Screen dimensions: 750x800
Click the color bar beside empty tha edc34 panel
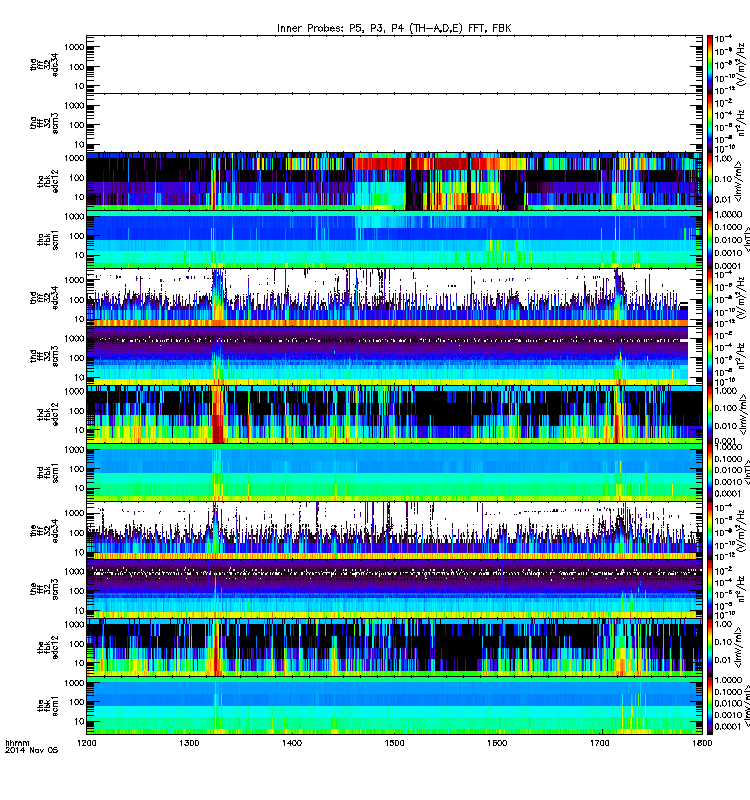(709, 64)
